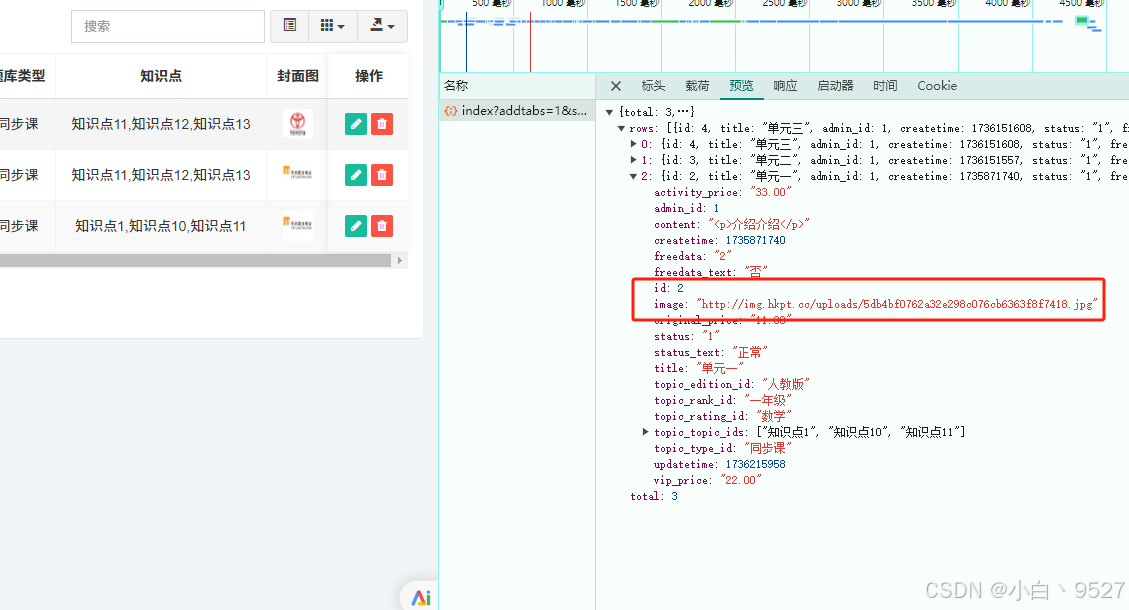The image size is (1129, 610).
Task: Click the horizontal table scrollbar
Action: point(195,261)
